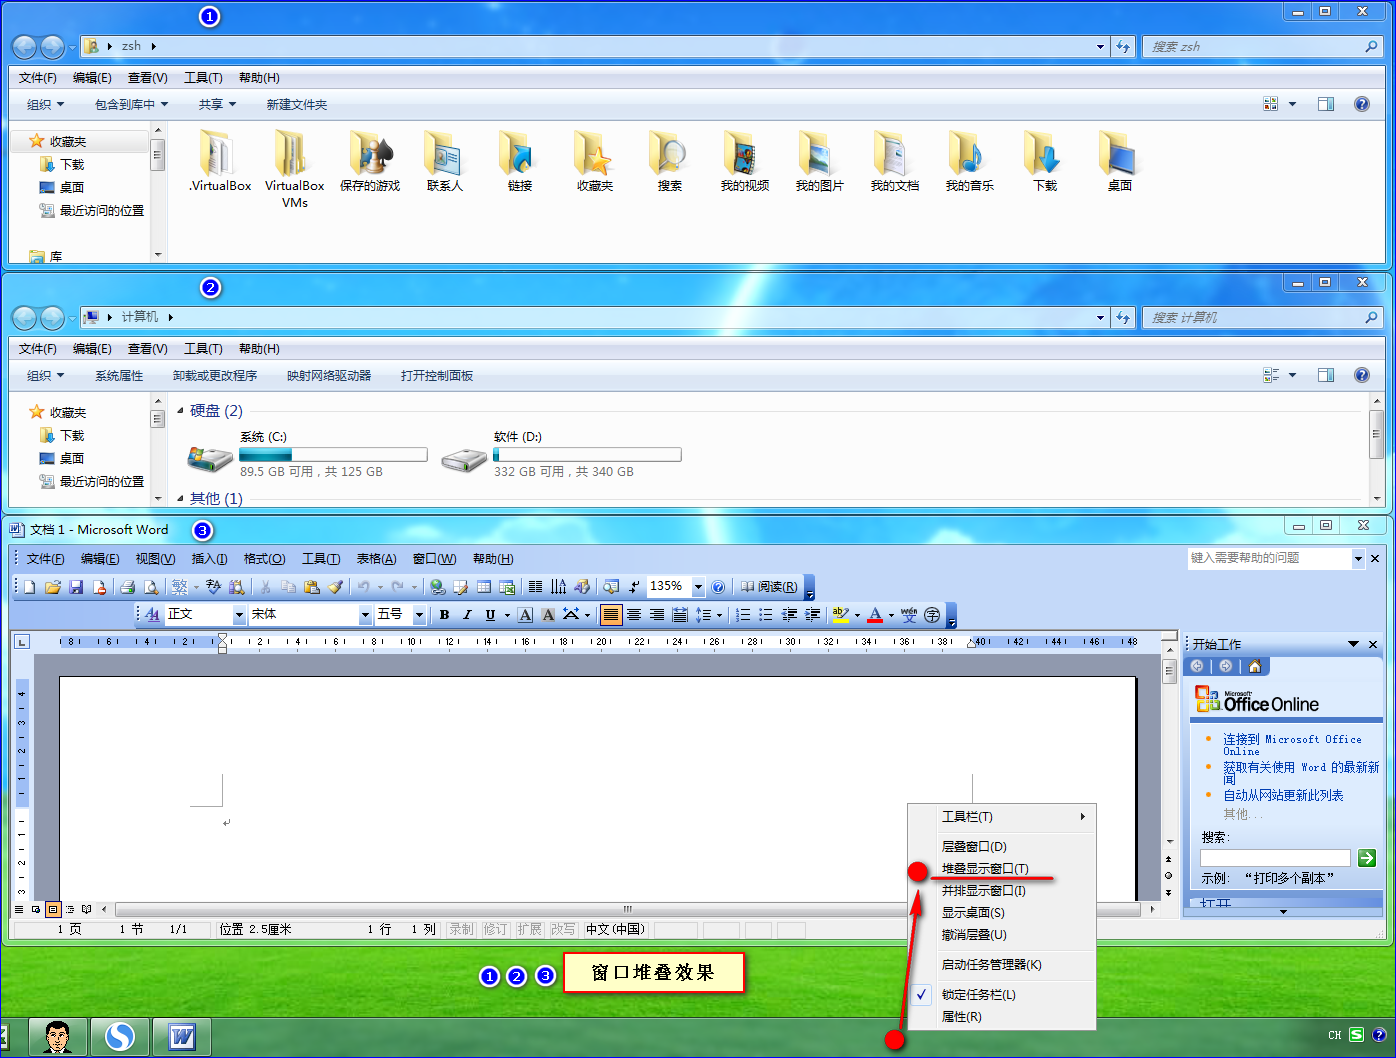The width and height of the screenshot is (1396, 1058).
Task: Click the Undo arrow icon in Word
Action: (363, 587)
